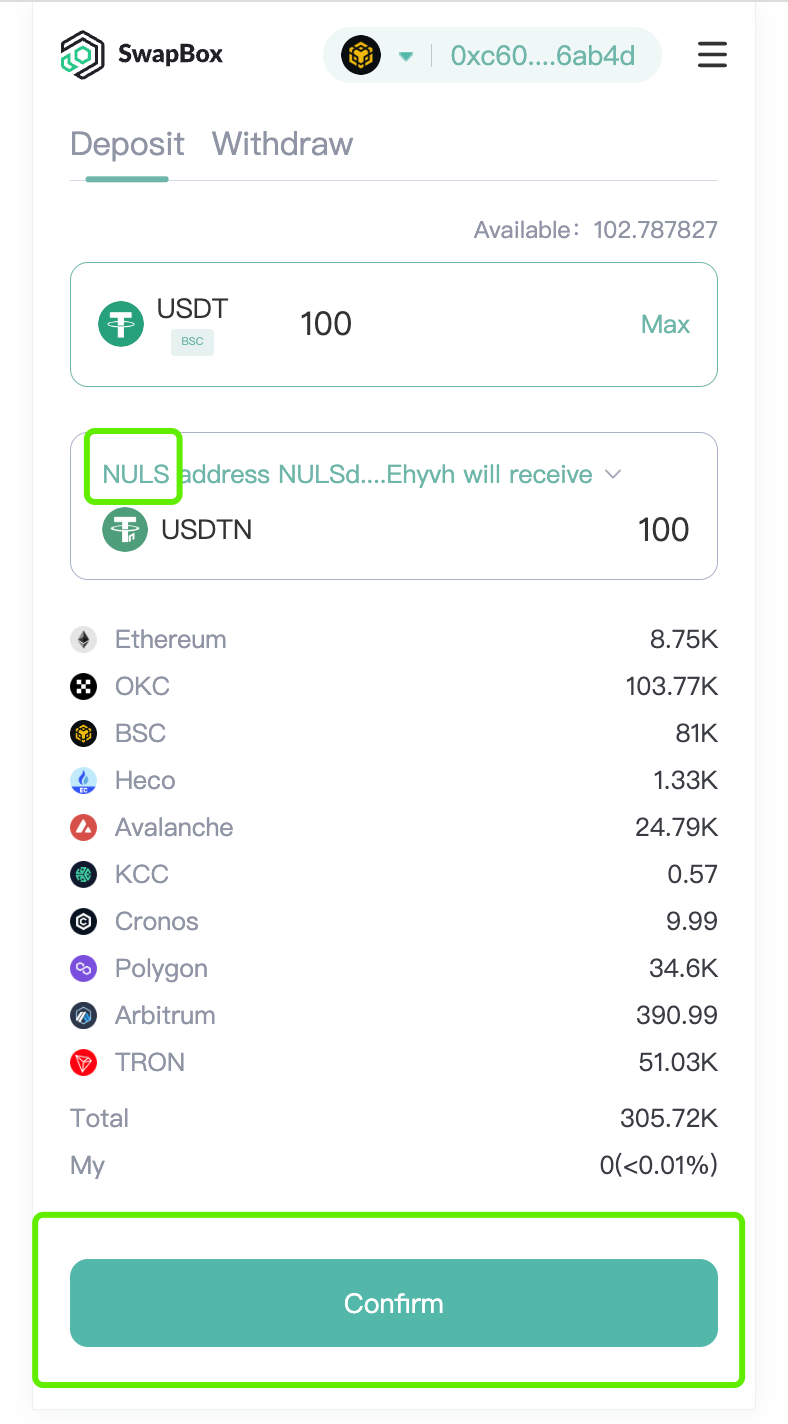This screenshot has width=788, height=1424.
Task: Click the Ethereum chain icon
Action: (x=83, y=639)
